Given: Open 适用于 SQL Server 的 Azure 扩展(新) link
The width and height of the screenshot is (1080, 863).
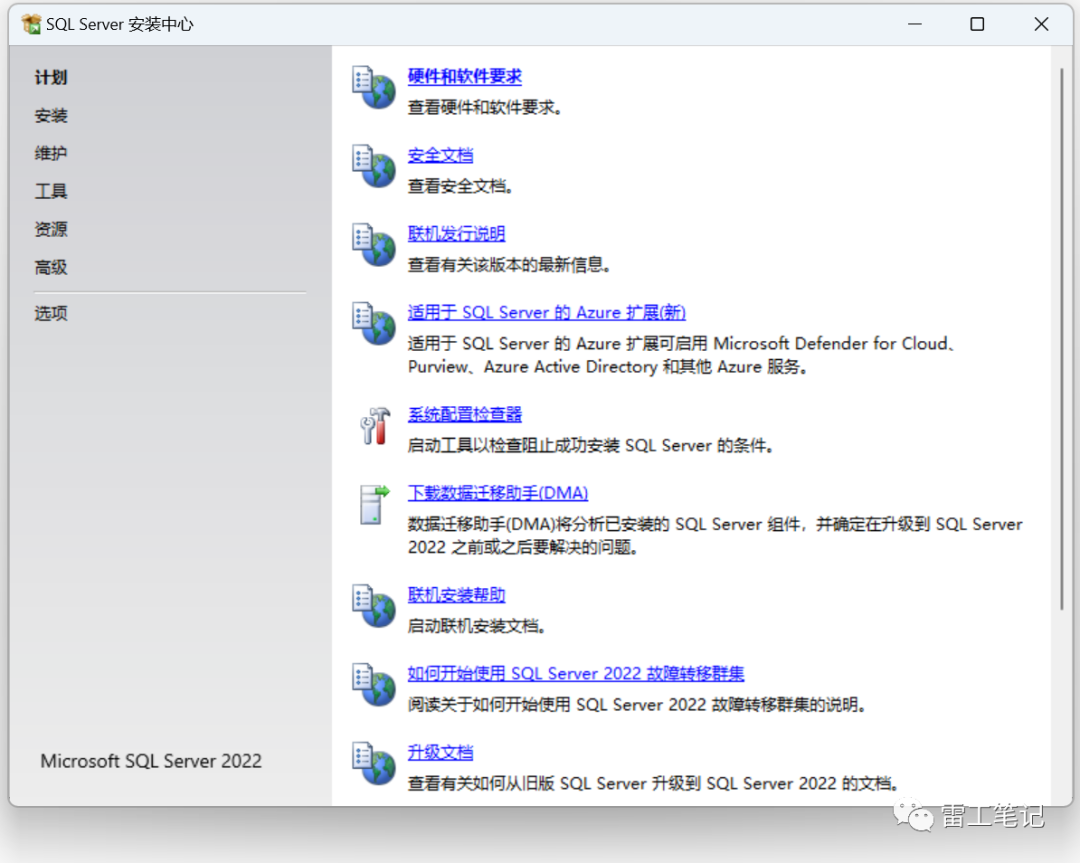Looking at the screenshot, I should click(x=546, y=312).
